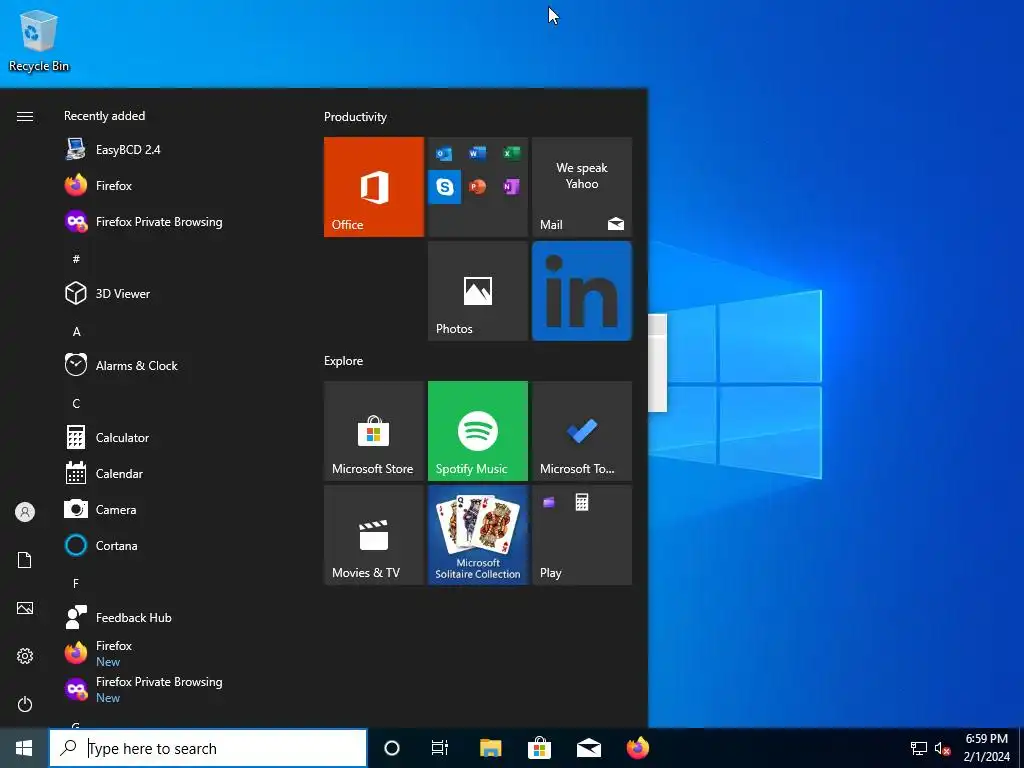
Task: Click the Power button in Start sidebar
Action: 25,704
